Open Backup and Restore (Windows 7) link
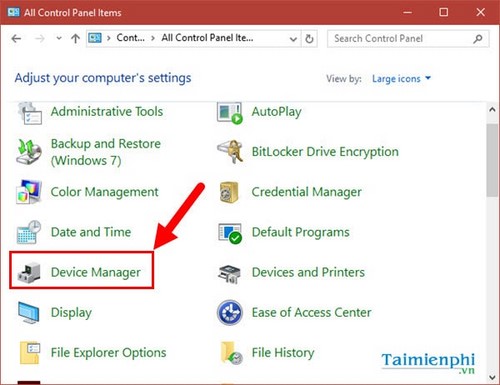 (x=106, y=152)
